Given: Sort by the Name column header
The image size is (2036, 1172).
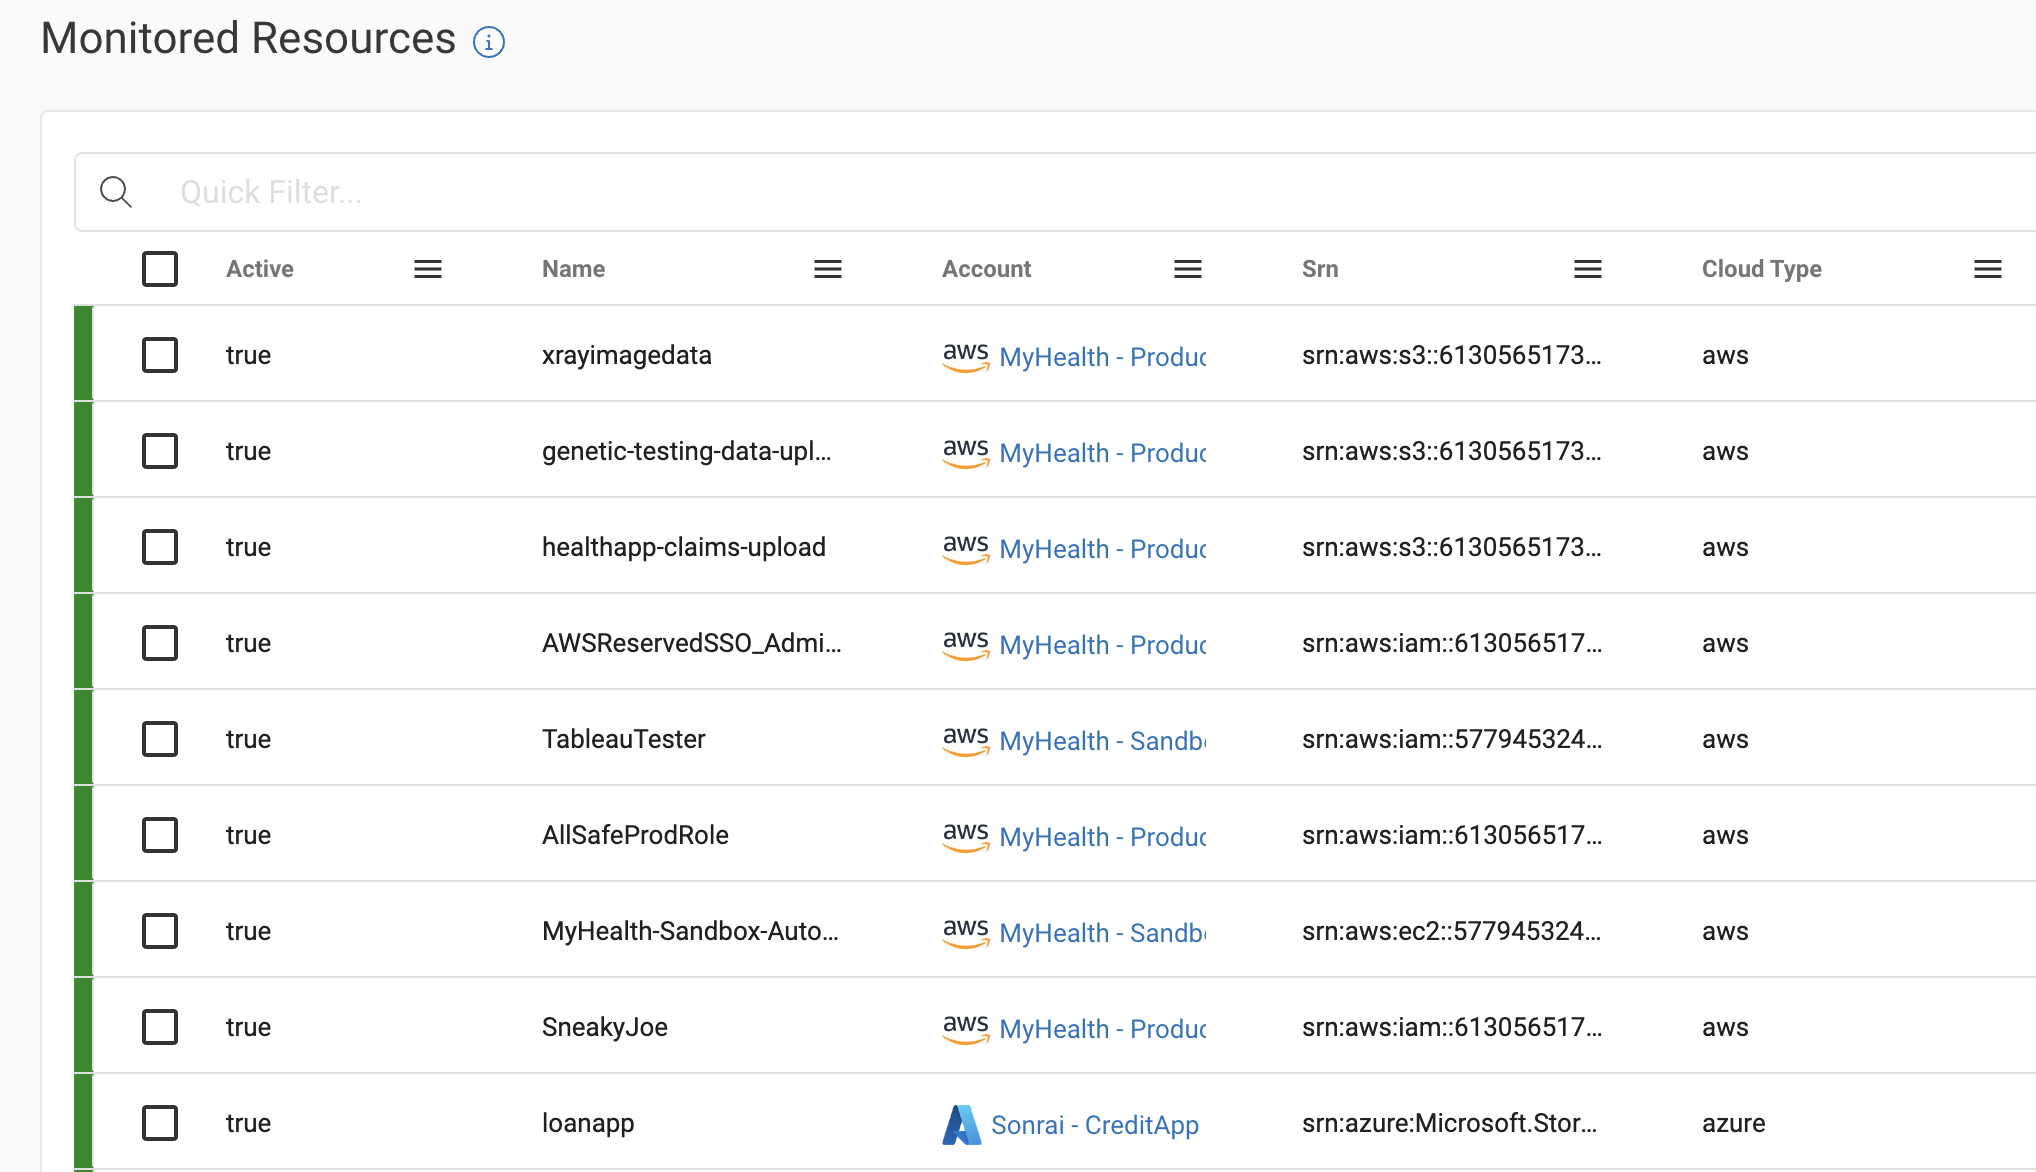Looking at the screenshot, I should [x=574, y=269].
